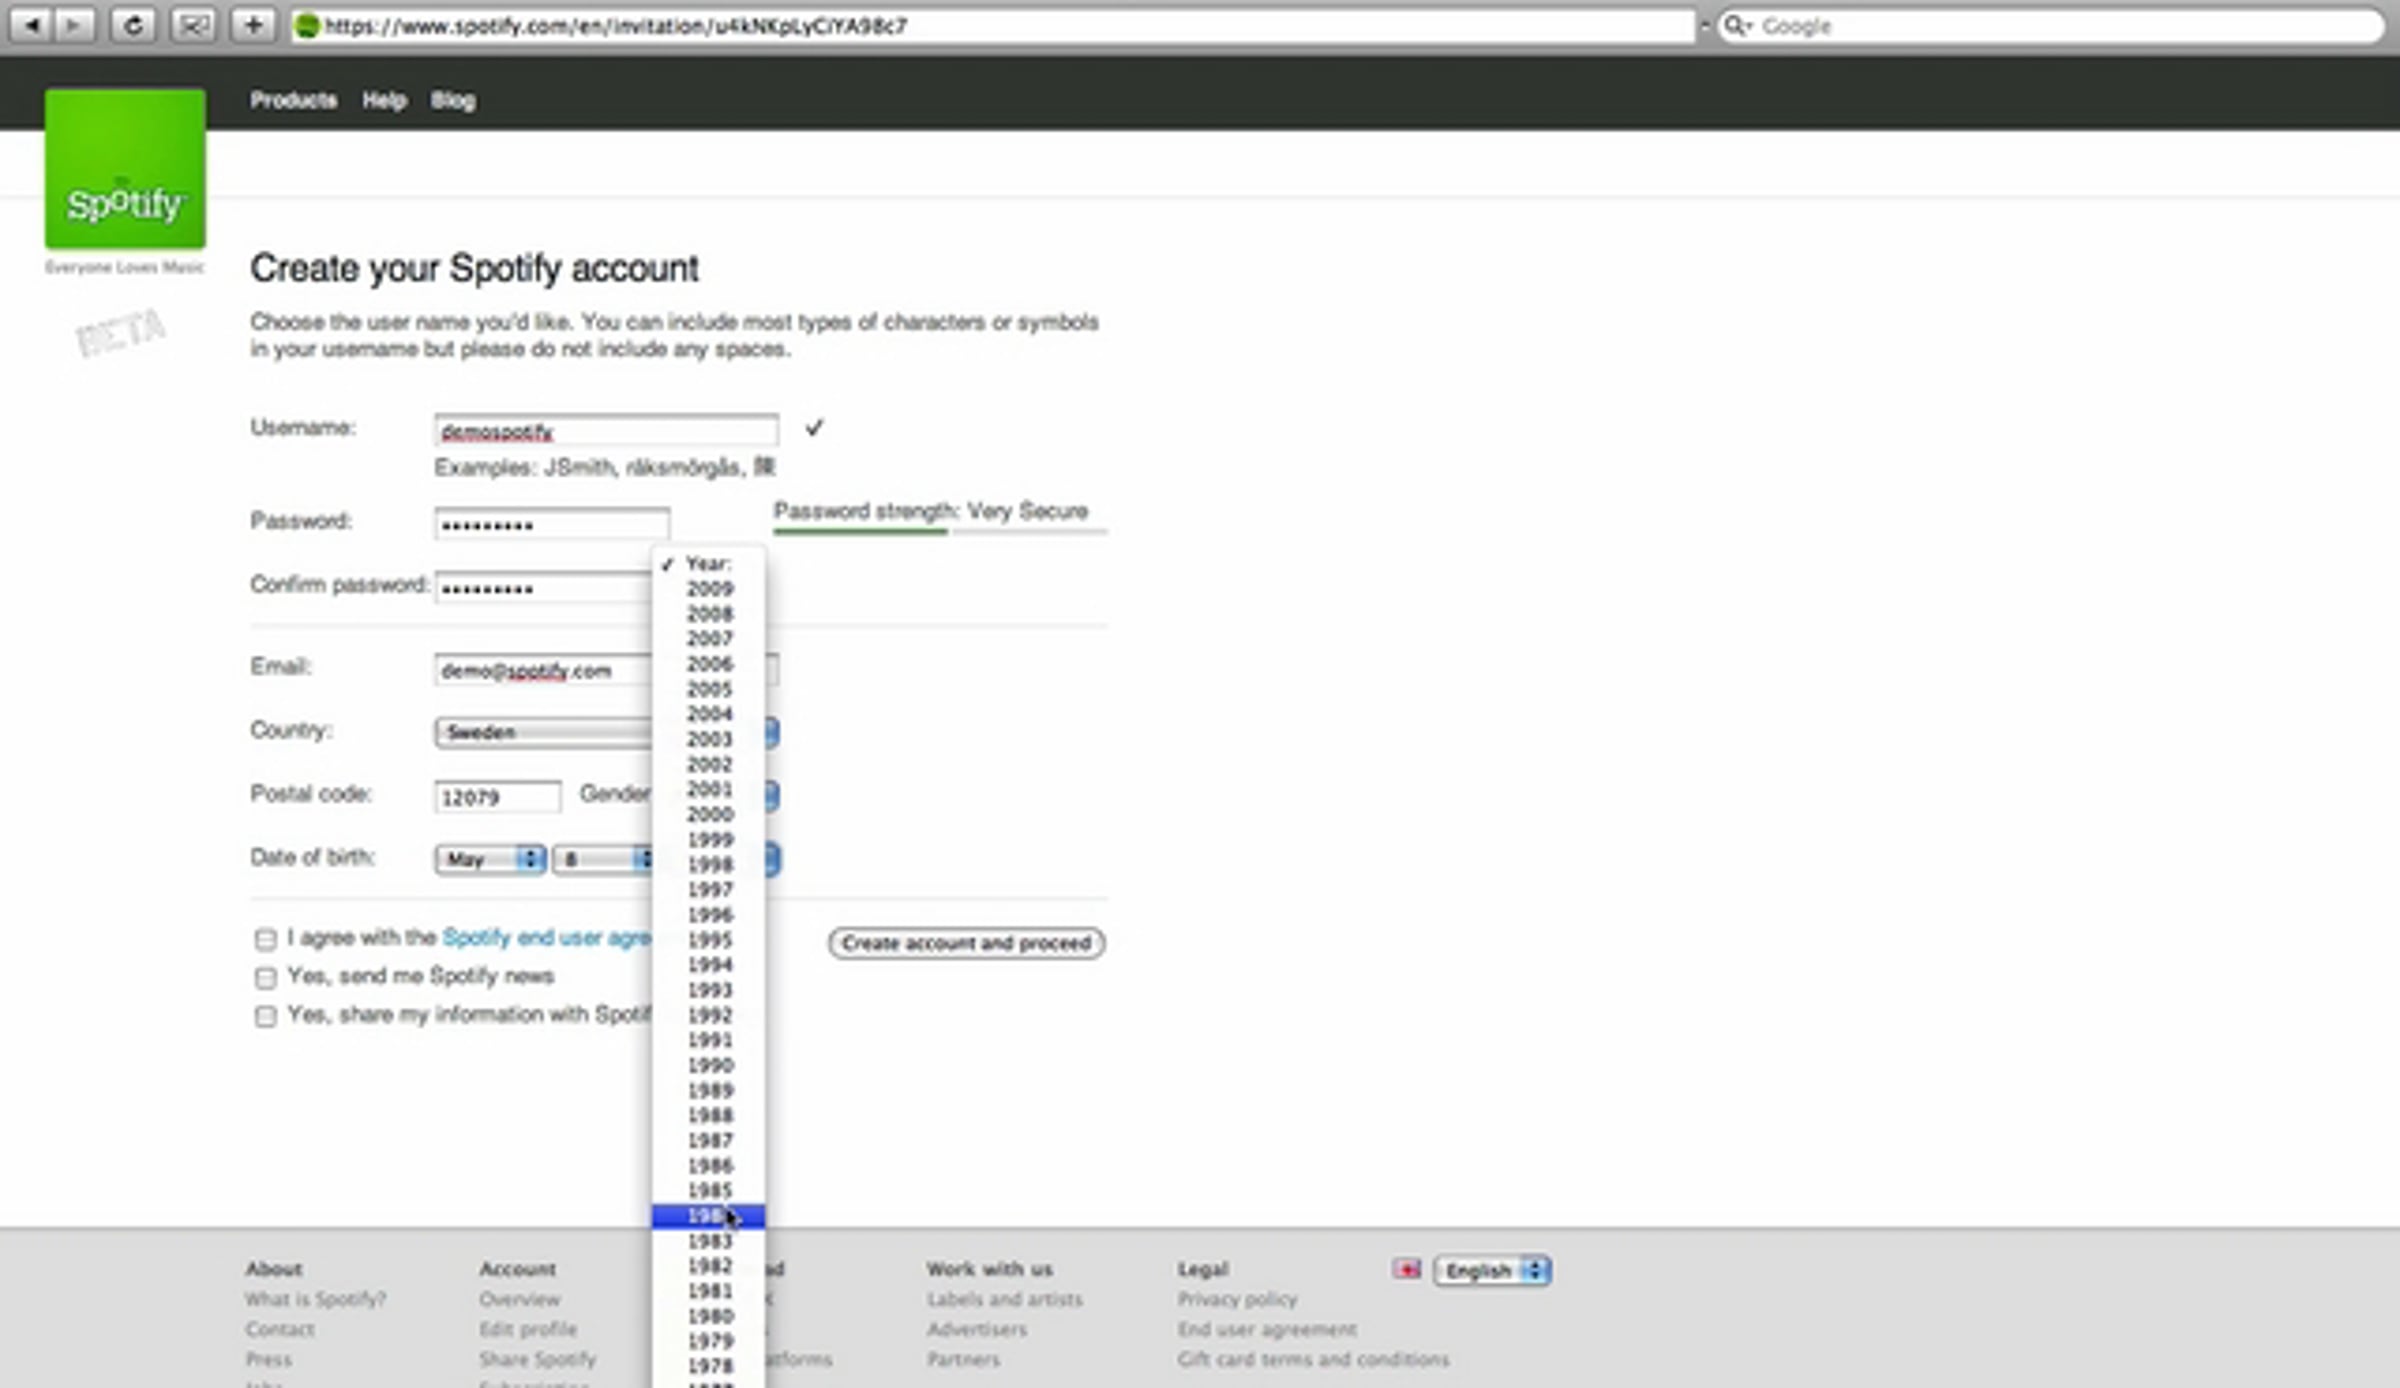Viewport: 2400px width, 1388px height.
Task: Click the browser back arrow button
Action: click(x=32, y=25)
